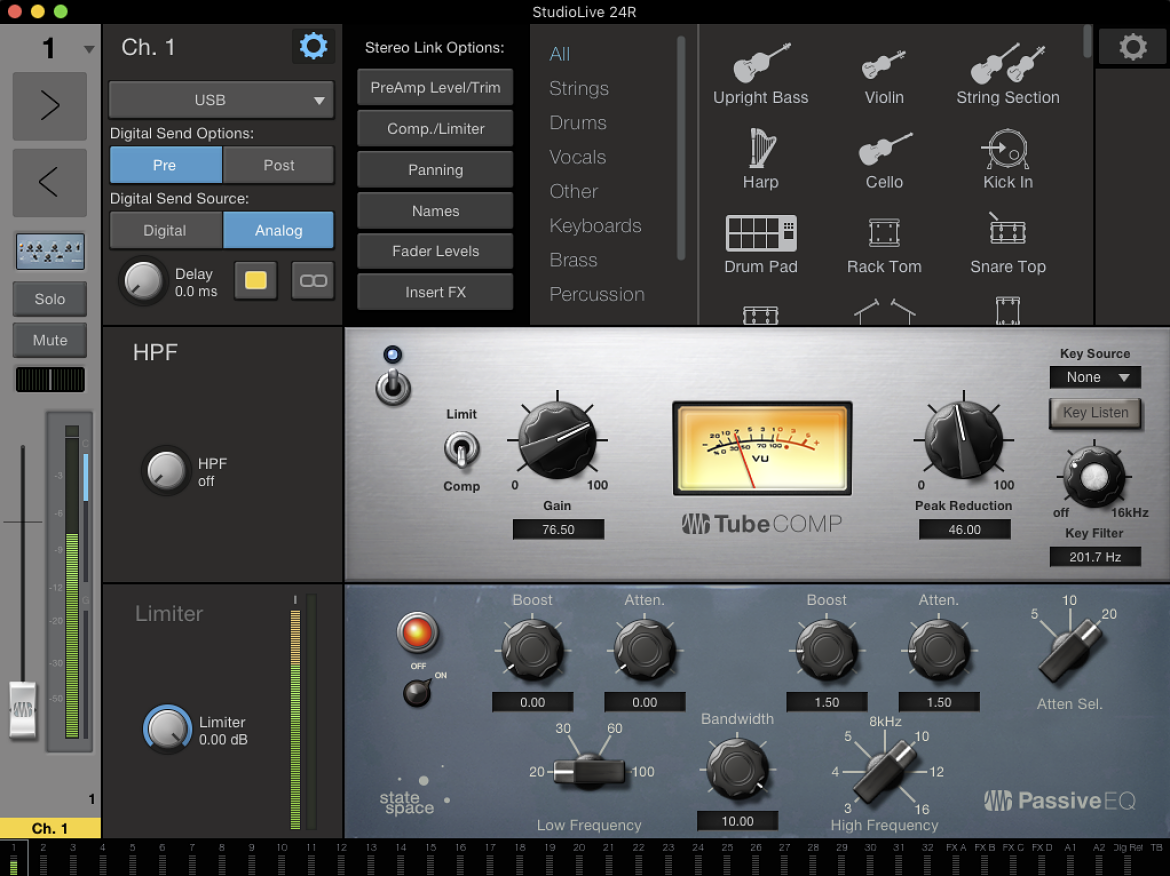Click the Key Listen button
This screenshot has height=876, width=1170.
tap(1095, 413)
